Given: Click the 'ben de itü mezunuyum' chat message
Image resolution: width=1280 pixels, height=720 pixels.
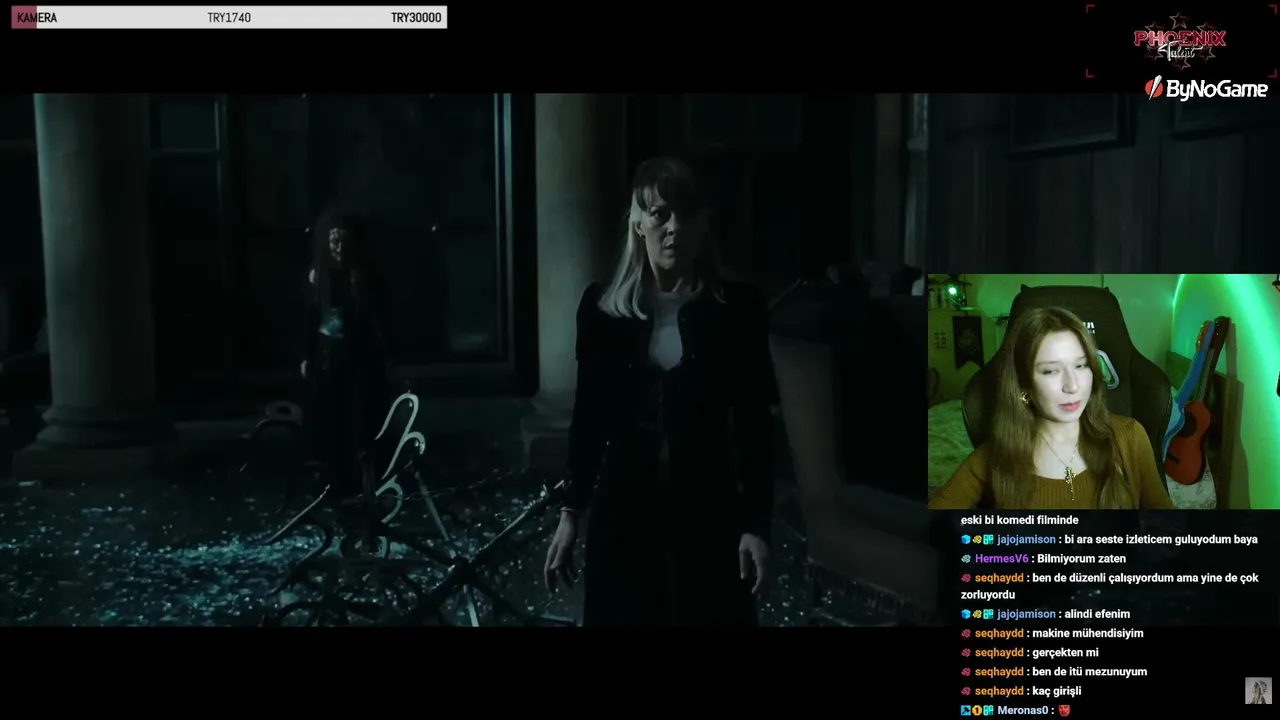Looking at the screenshot, I should (x=1090, y=672).
